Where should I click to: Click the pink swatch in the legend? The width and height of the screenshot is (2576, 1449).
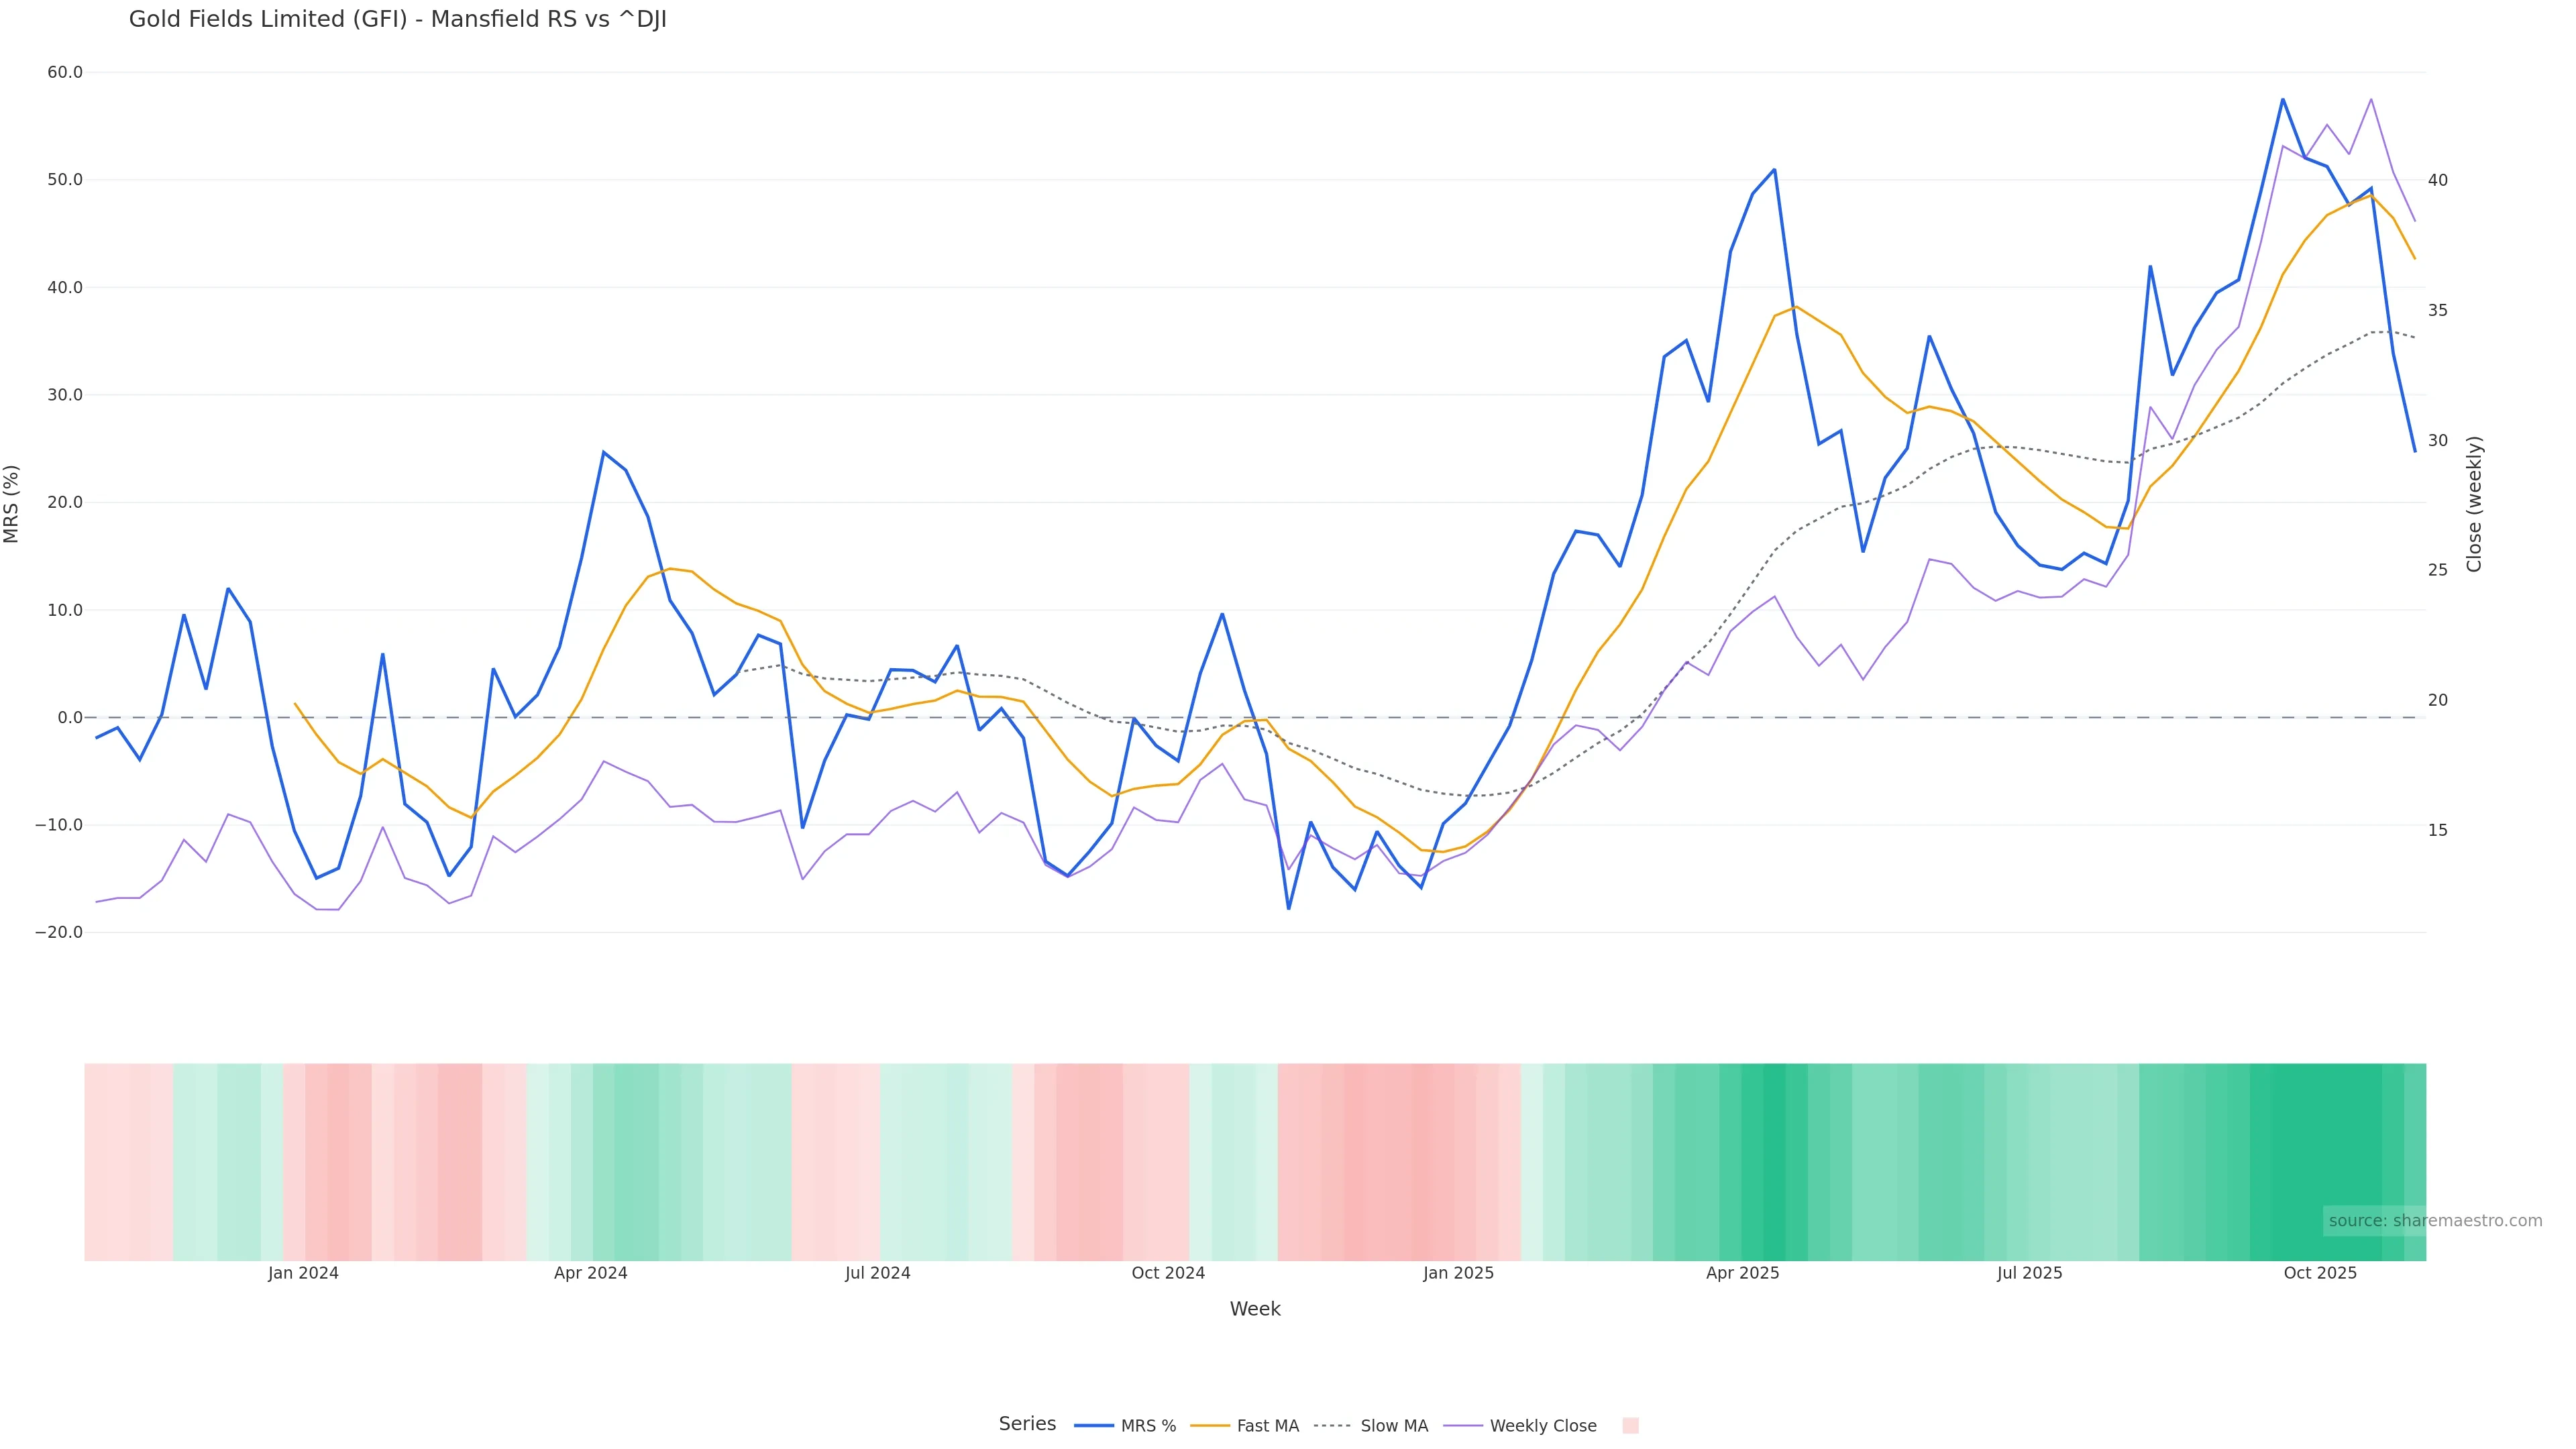[x=1630, y=1426]
